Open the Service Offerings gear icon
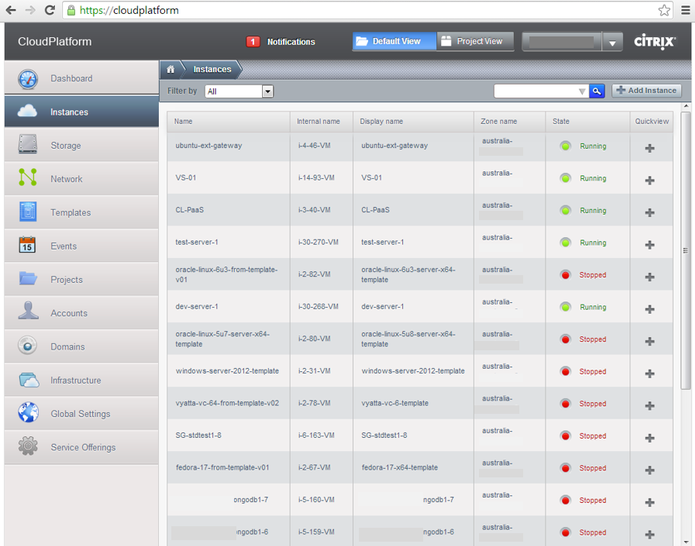The width and height of the screenshot is (695, 546). coord(28,445)
